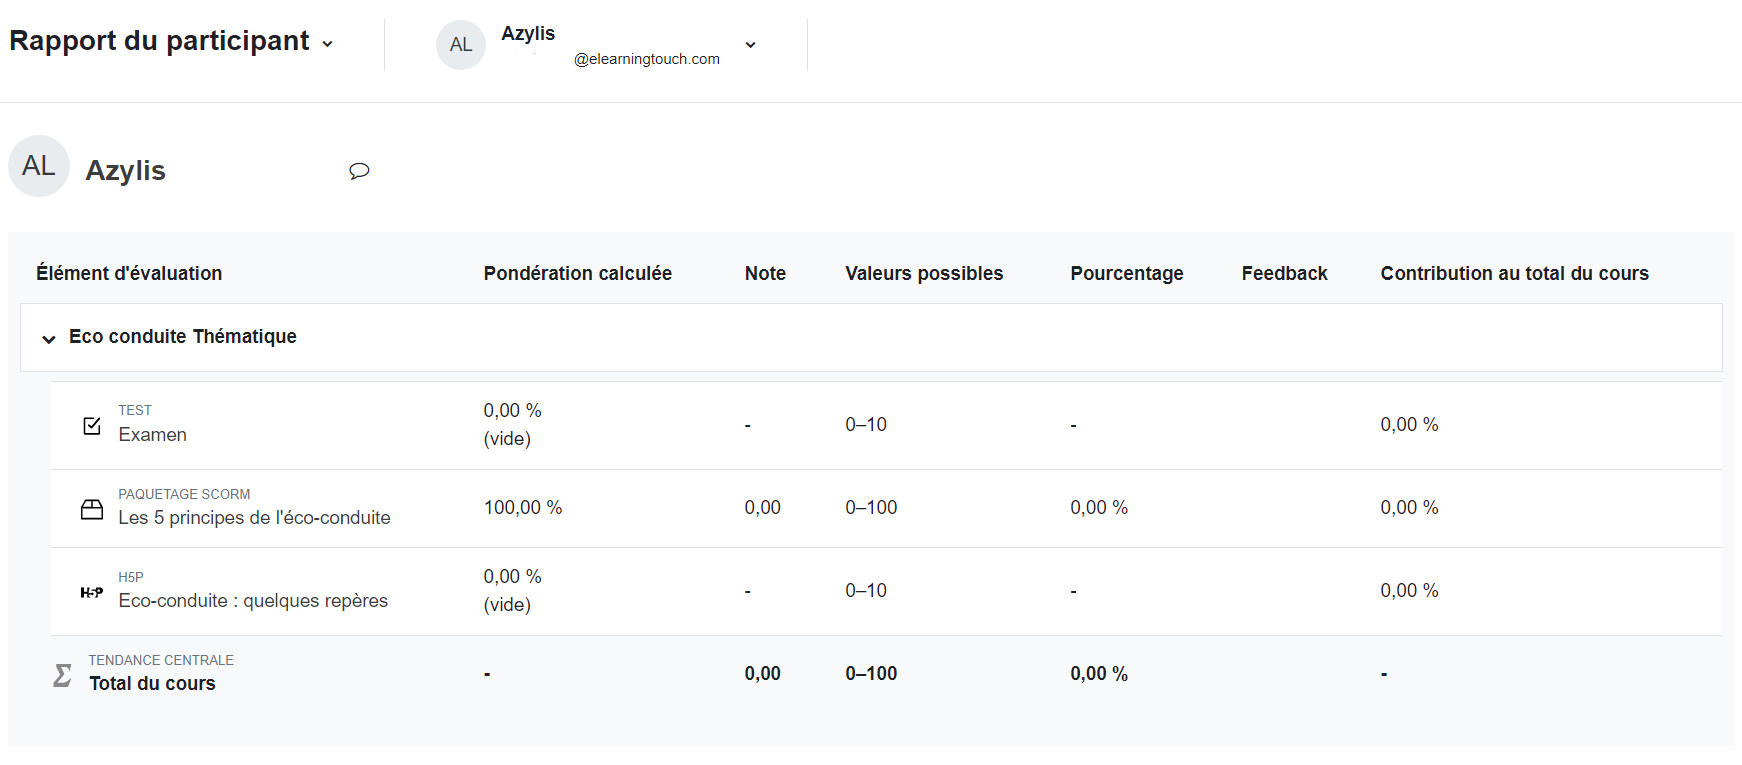Click the Azylis name in user selector
Image resolution: width=1742 pixels, height=765 pixels.
528,34
